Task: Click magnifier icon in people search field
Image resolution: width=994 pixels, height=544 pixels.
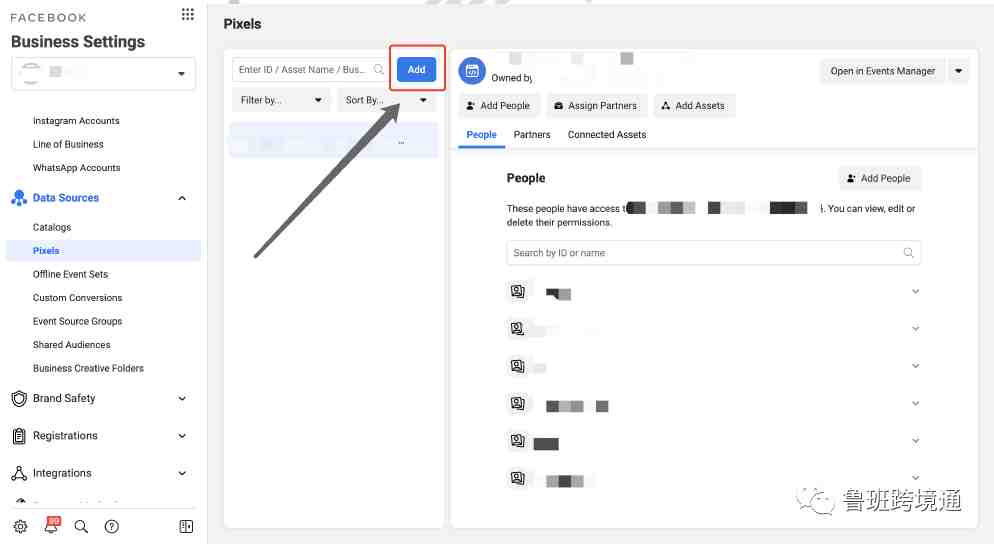Action: 908,252
